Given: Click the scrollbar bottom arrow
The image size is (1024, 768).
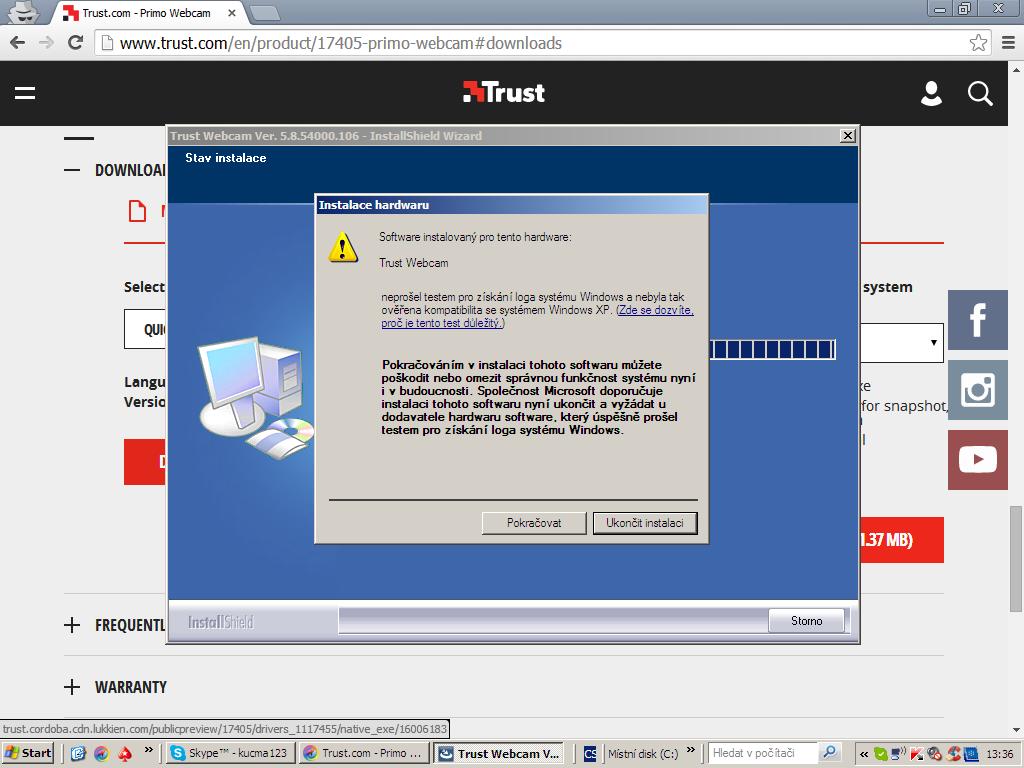Looking at the screenshot, I should (x=1016, y=729).
